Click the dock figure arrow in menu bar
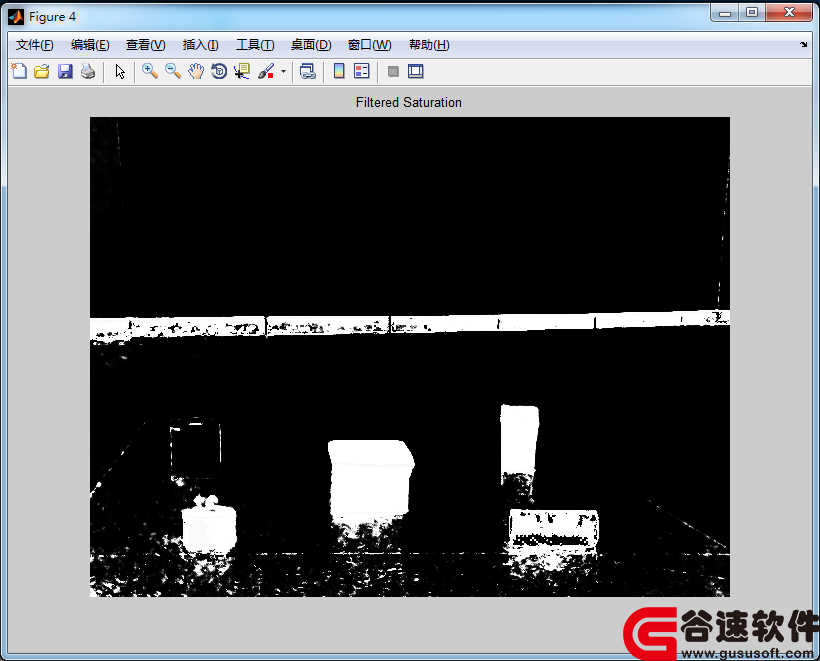Image resolution: width=820 pixels, height=661 pixels. coord(804,45)
